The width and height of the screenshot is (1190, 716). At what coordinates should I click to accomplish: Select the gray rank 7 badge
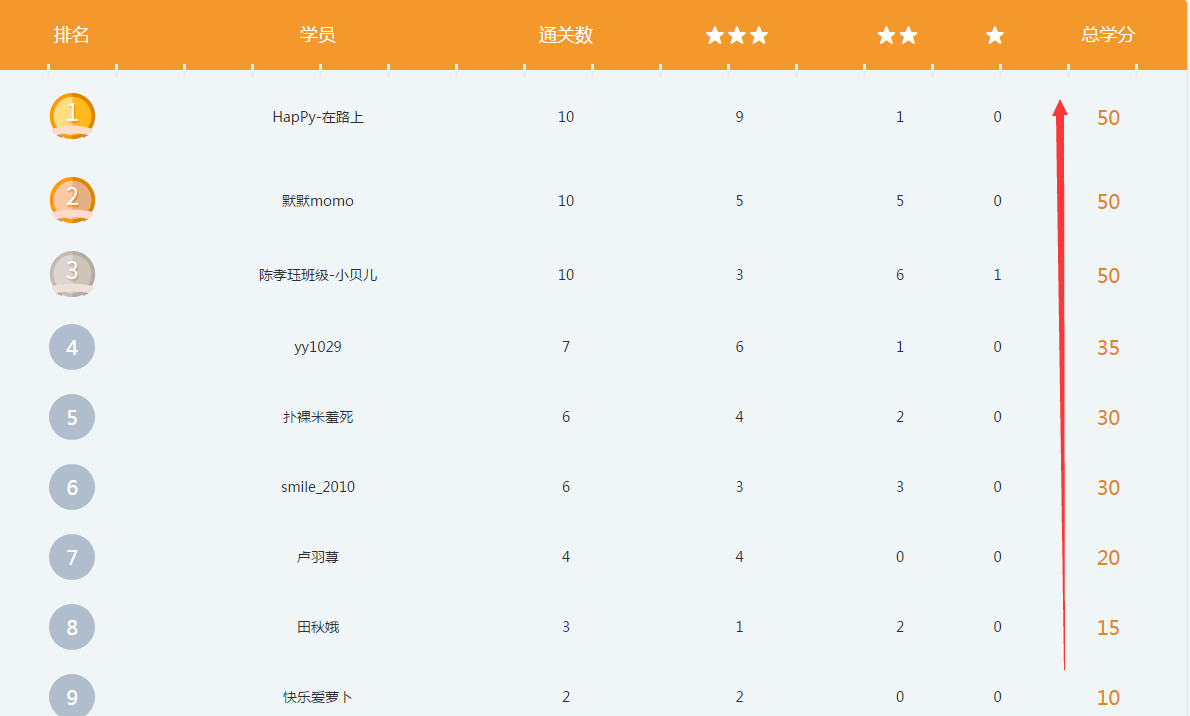pyautogui.click(x=72, y=557)
